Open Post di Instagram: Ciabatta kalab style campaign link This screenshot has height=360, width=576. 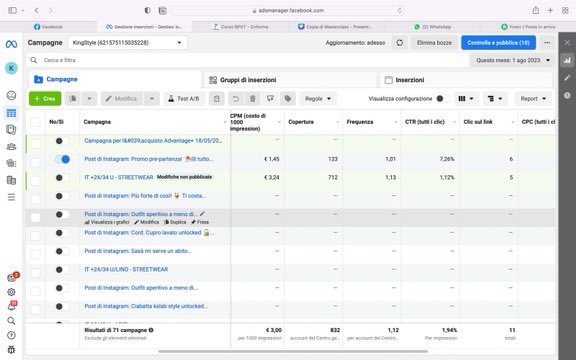coord(146,306)
